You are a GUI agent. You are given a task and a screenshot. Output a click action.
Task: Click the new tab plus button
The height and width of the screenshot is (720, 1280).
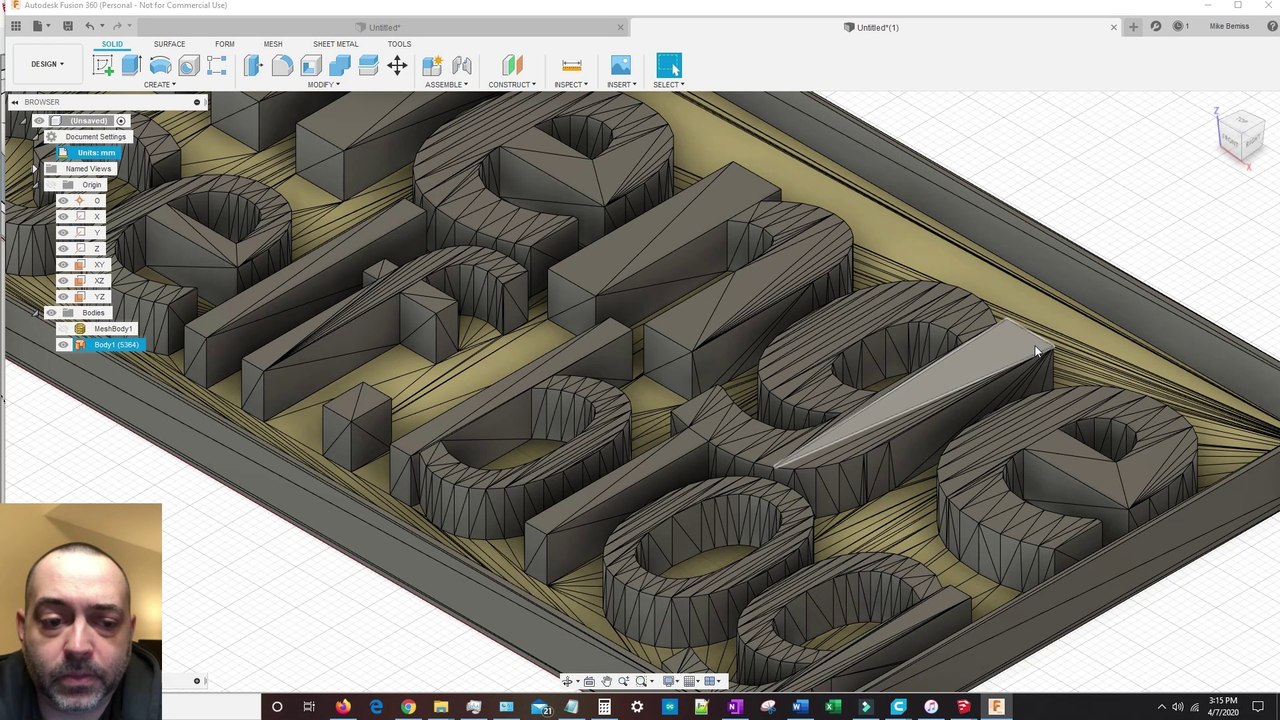[1133, 27]
